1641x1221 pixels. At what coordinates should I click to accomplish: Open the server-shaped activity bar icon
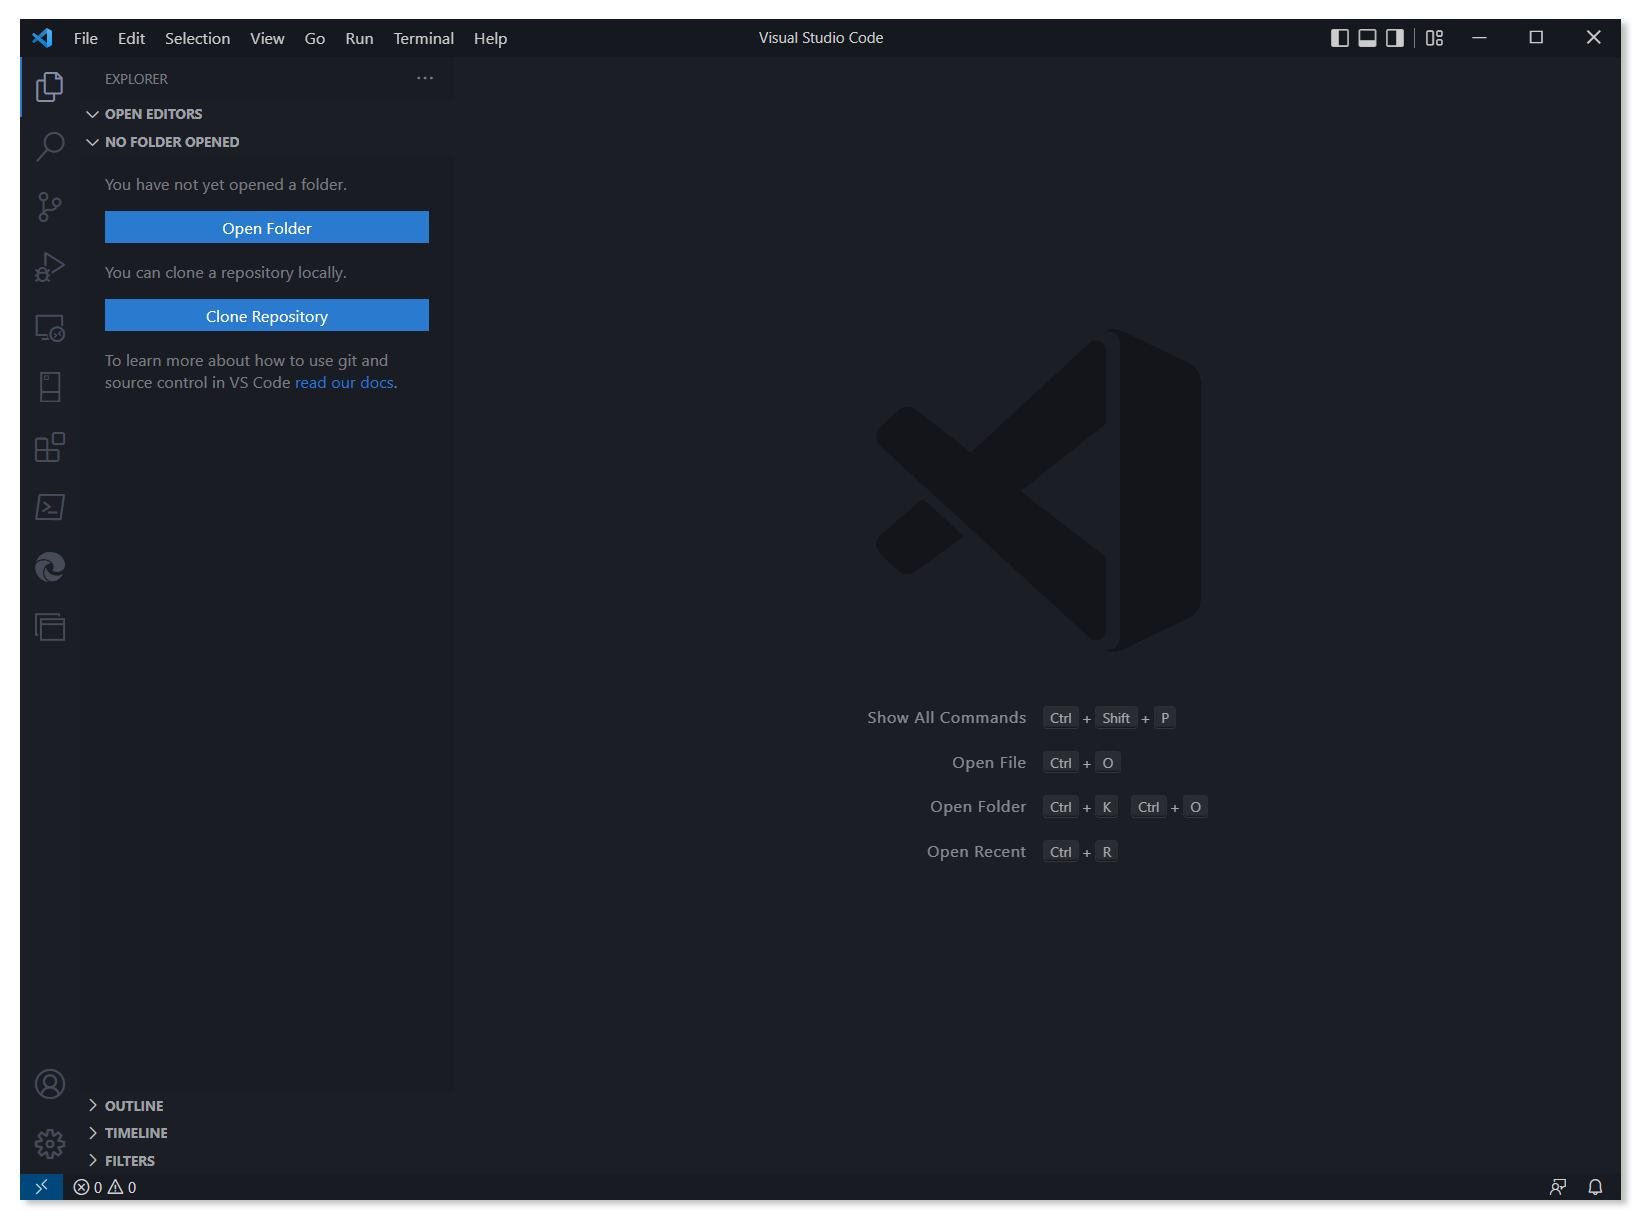(50, 387)
